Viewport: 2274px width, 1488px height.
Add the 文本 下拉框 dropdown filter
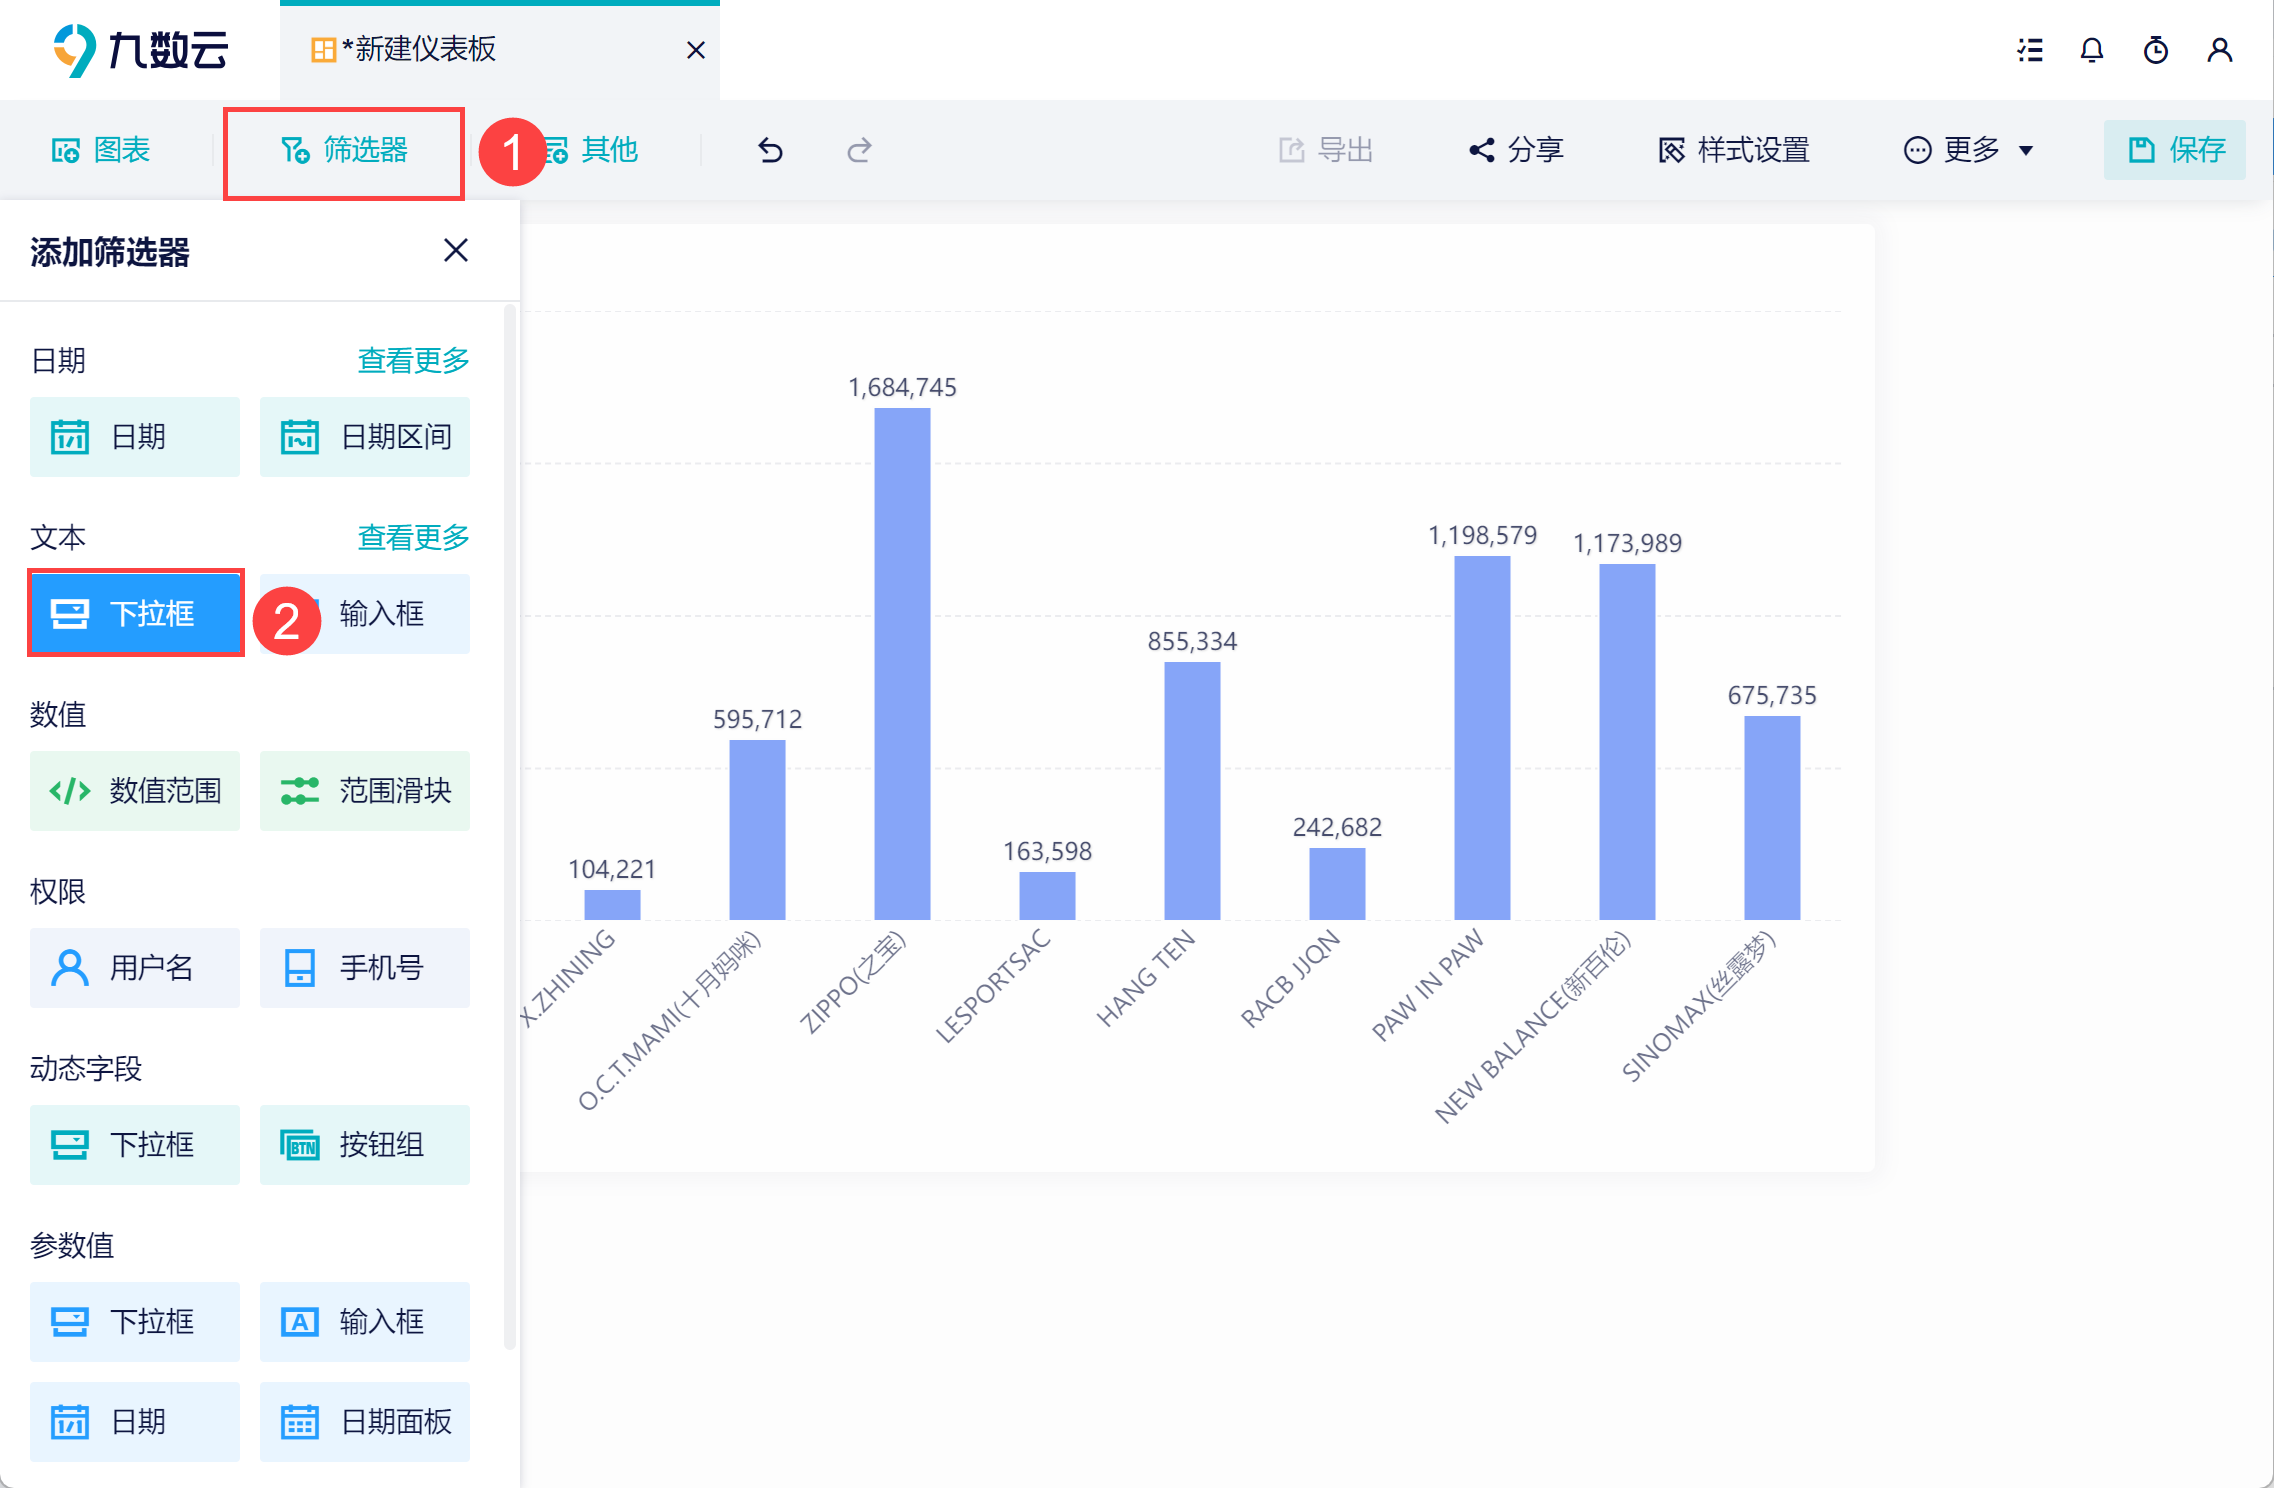(x=135, y=613)
